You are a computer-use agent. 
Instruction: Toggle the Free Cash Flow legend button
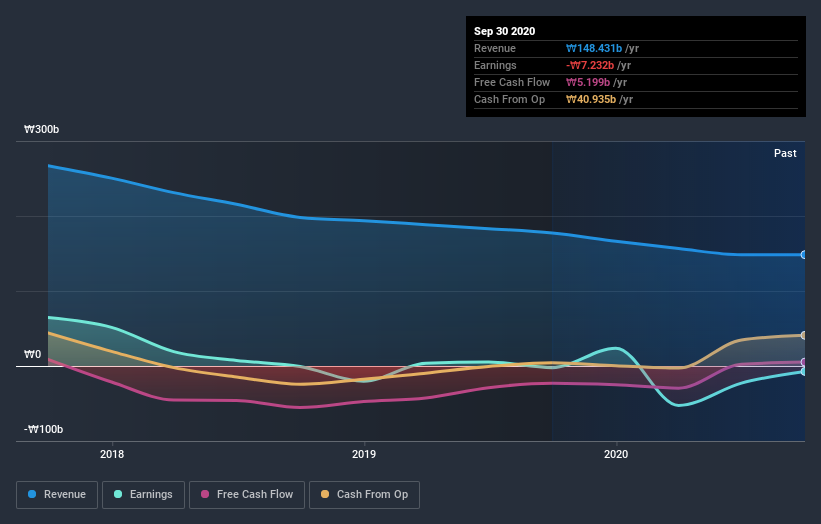click(247, 495)
